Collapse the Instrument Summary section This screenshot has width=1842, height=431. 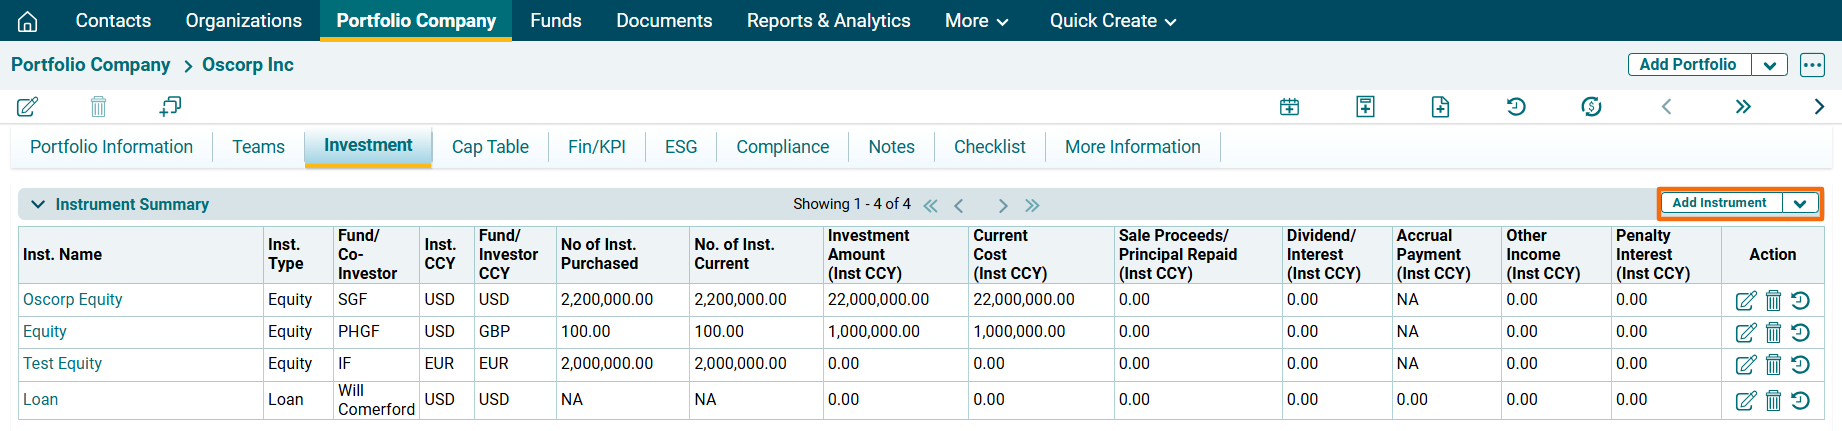pos(38,204)
